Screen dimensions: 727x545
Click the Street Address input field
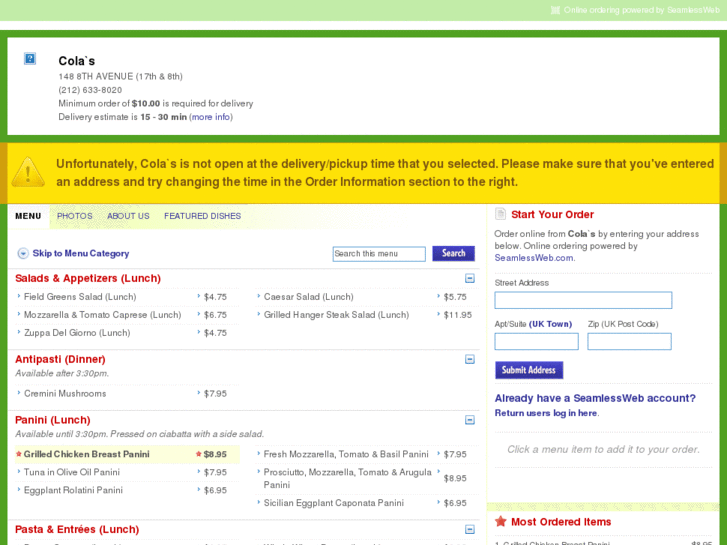point(583,300)
